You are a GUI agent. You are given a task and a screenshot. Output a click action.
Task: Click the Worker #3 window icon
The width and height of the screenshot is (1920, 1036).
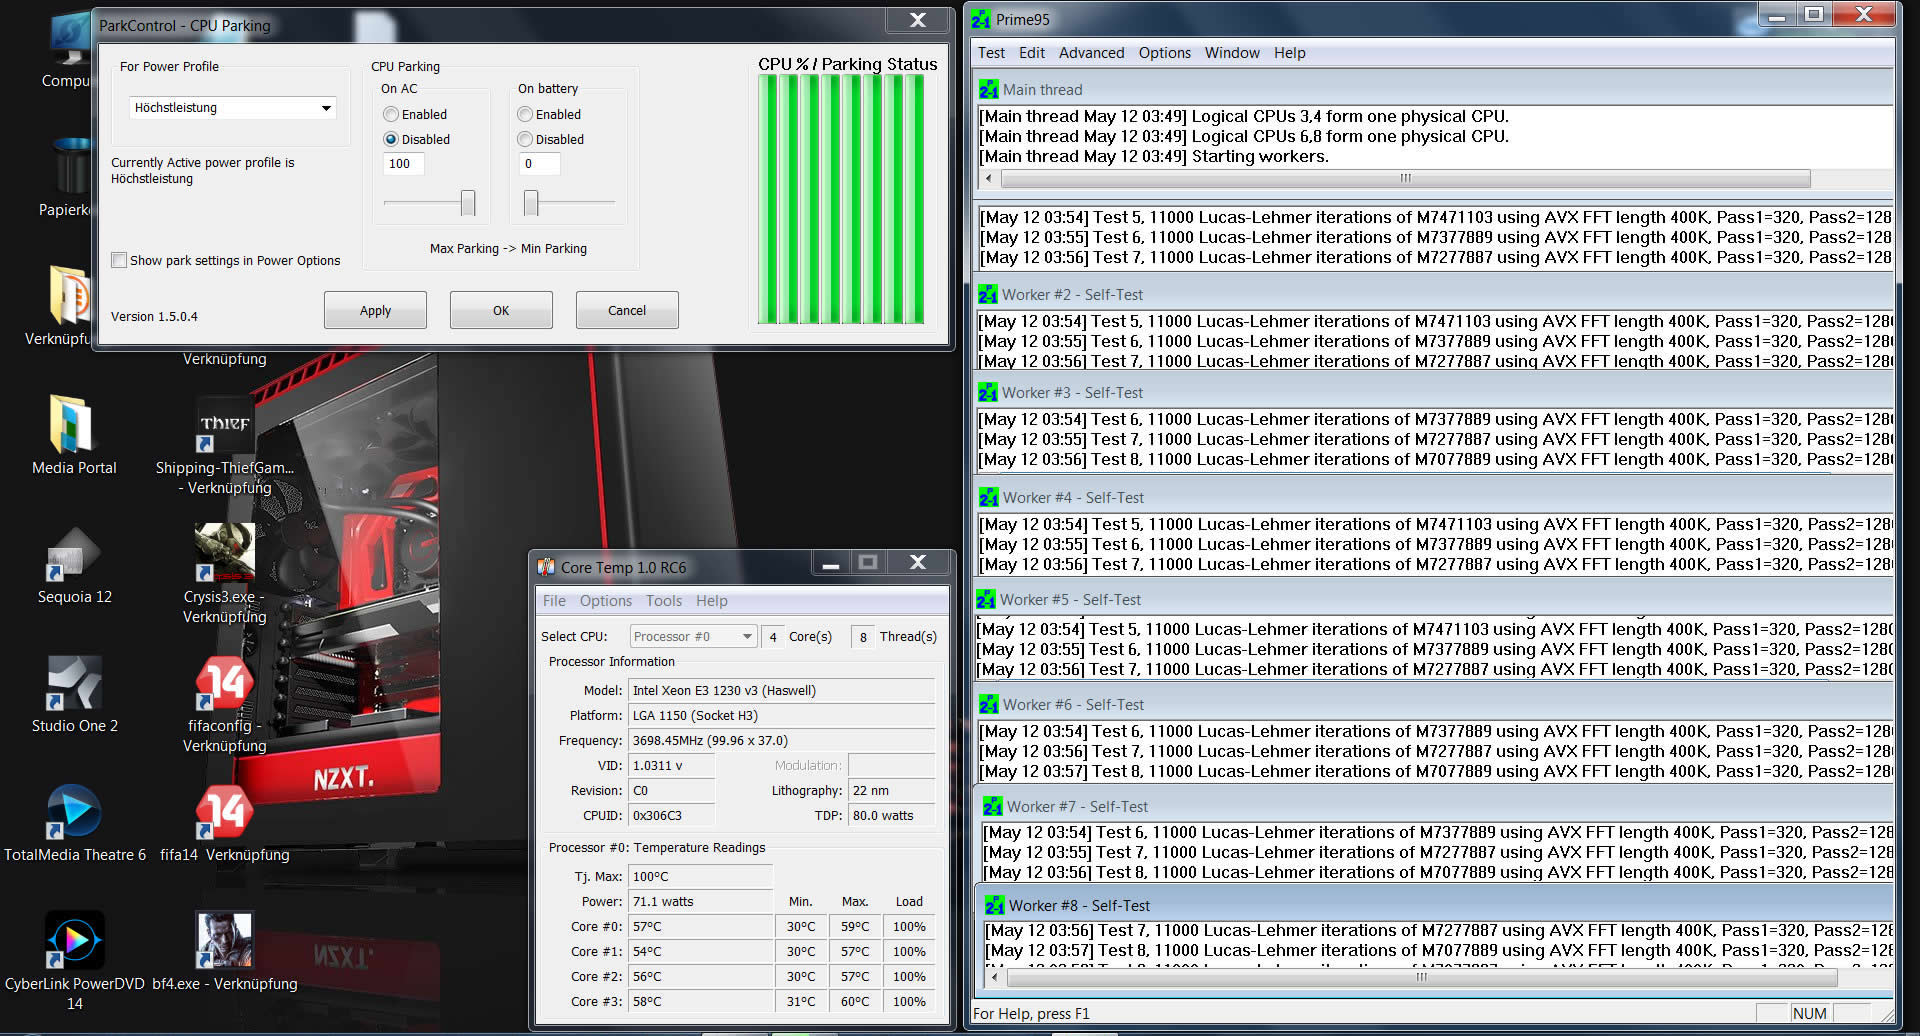[x=988, y=393]
